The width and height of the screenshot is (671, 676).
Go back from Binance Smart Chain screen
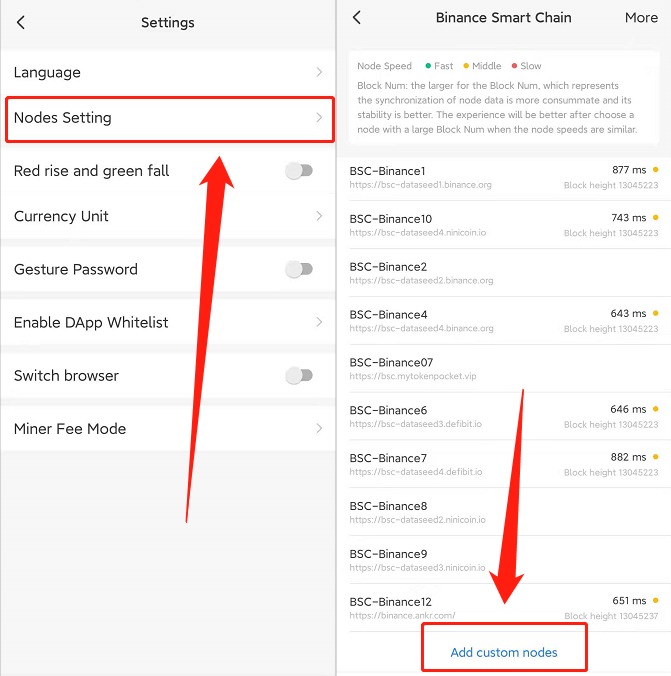(x=356, y=18)
